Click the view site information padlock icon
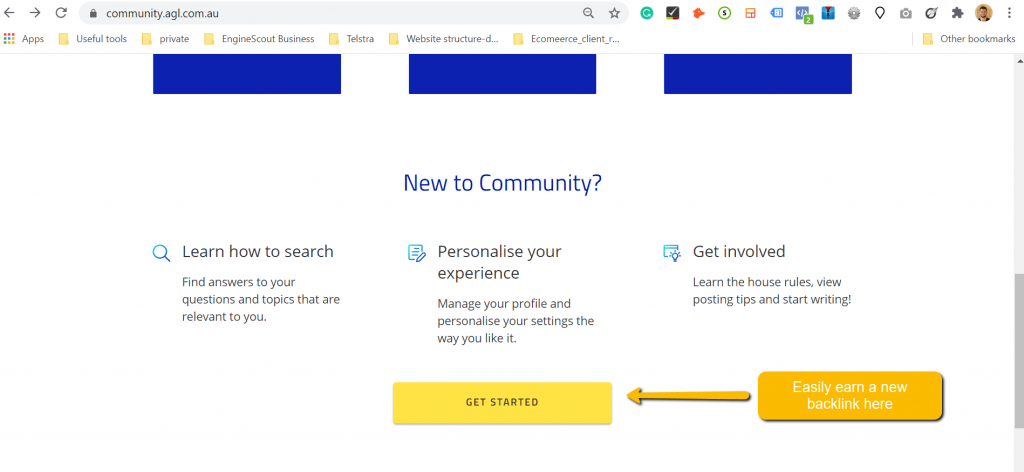Viewport: 1024px width, 472px height. [x=92, y=14]
